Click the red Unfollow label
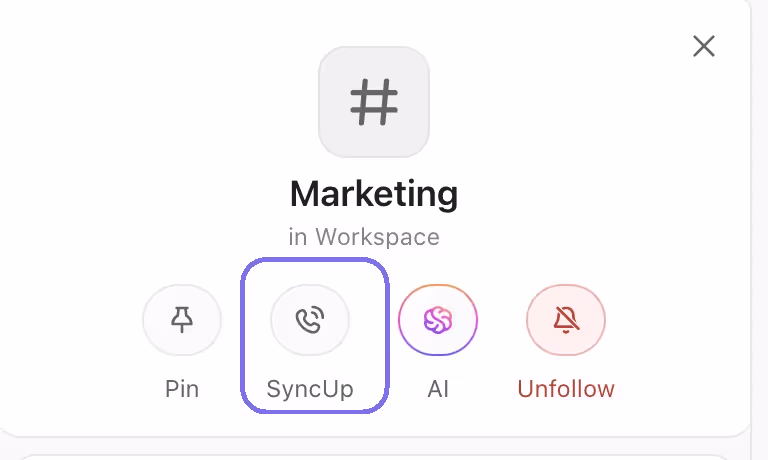 pos(566,389)
